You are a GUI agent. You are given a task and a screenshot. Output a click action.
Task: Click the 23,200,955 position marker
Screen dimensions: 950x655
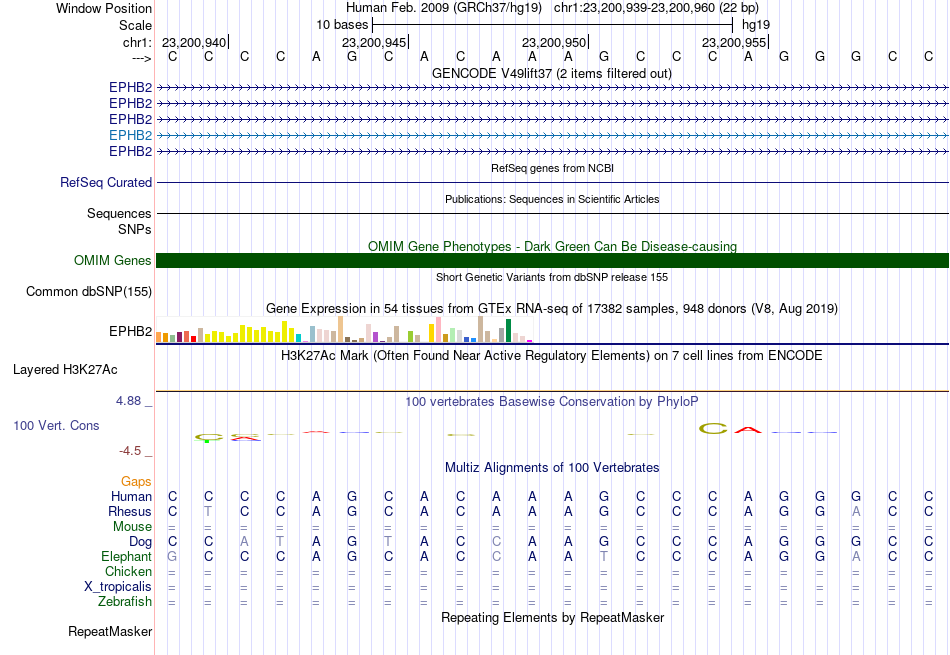(x=734, y=42)
